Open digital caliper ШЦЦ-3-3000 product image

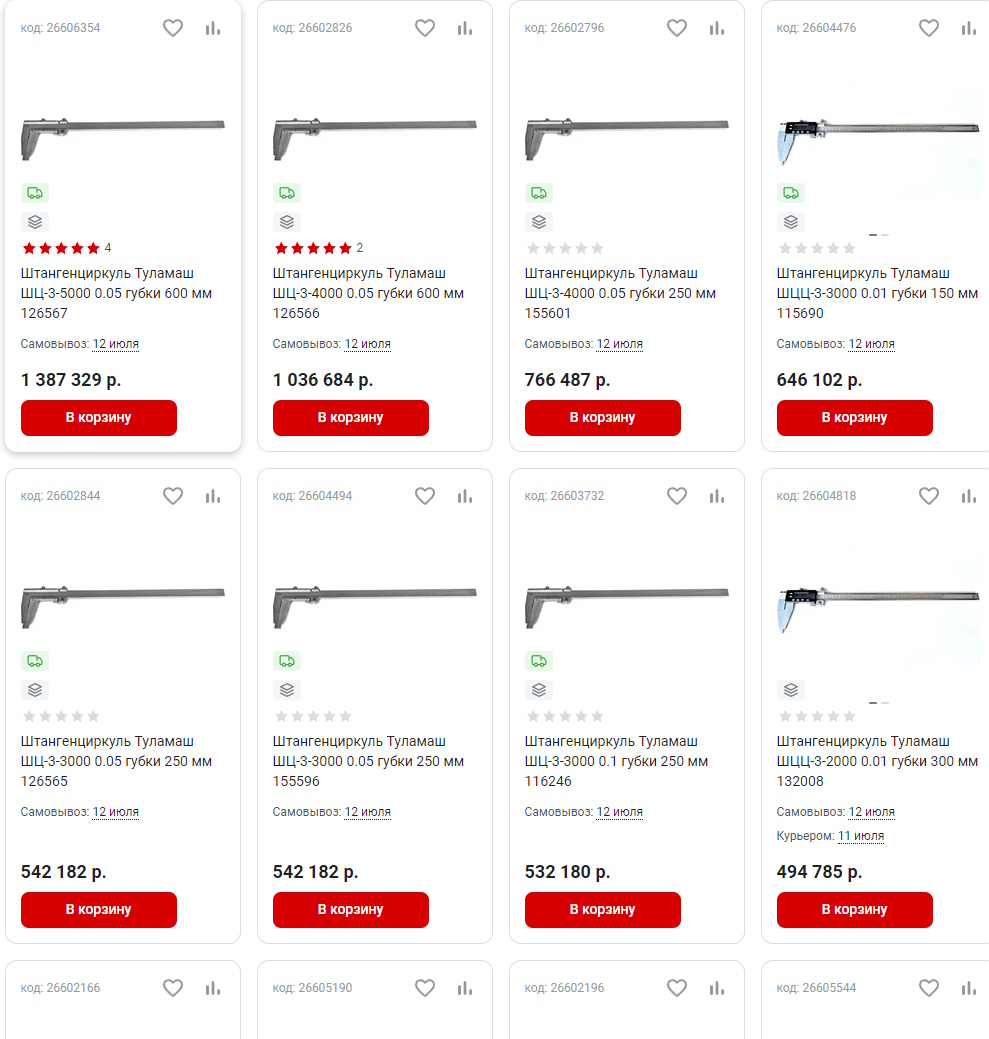coord(878,141)
